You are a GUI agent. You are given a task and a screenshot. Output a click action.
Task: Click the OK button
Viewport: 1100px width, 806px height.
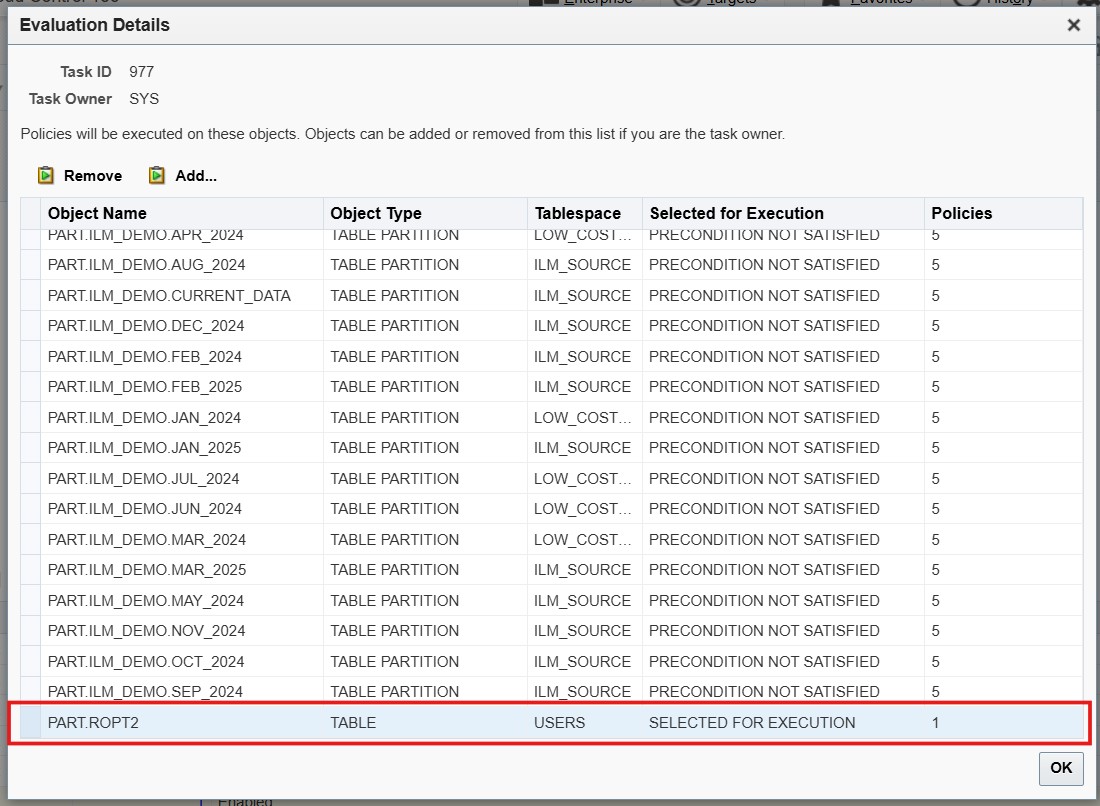[x=1060, y=768]
